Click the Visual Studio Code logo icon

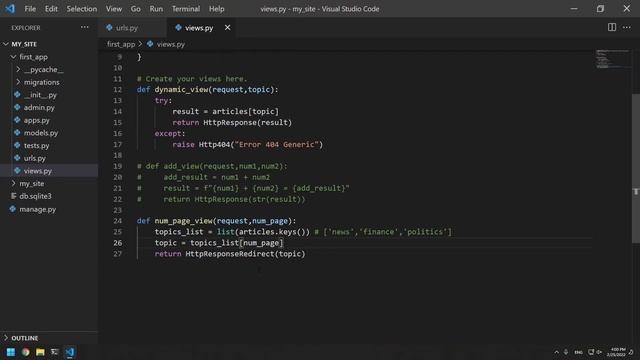[10, 8]
